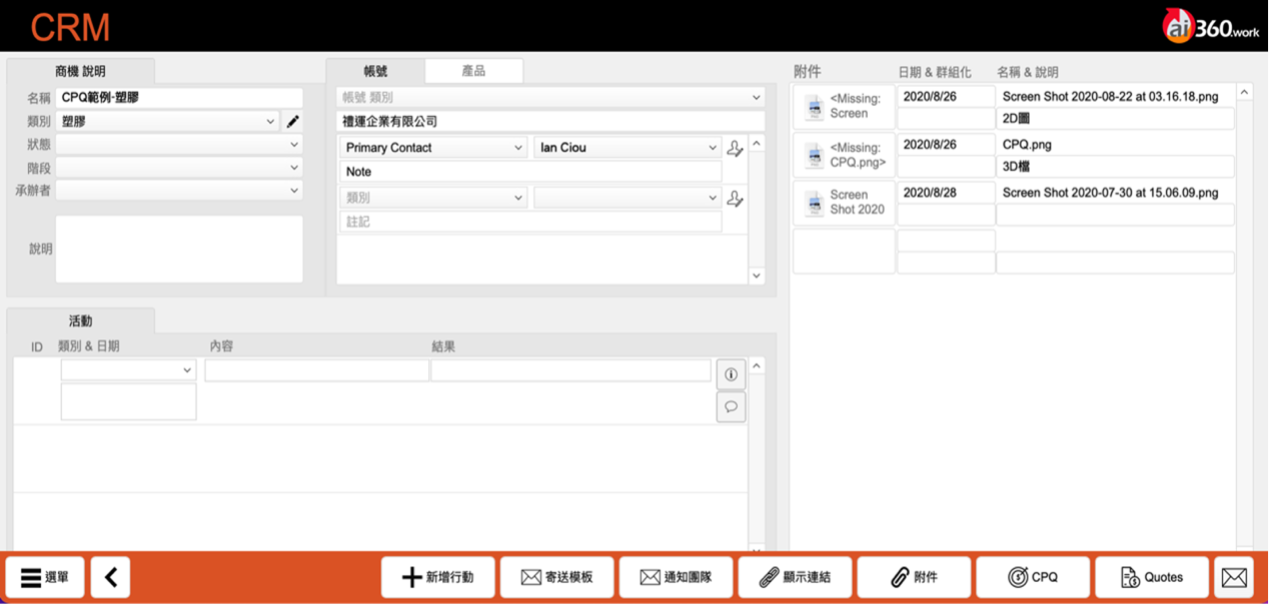The width and height of the screenshot is (1271, 611).
Task: Click the 寄送模板 button
Action: pyautogui.click(x=556, y=577)
